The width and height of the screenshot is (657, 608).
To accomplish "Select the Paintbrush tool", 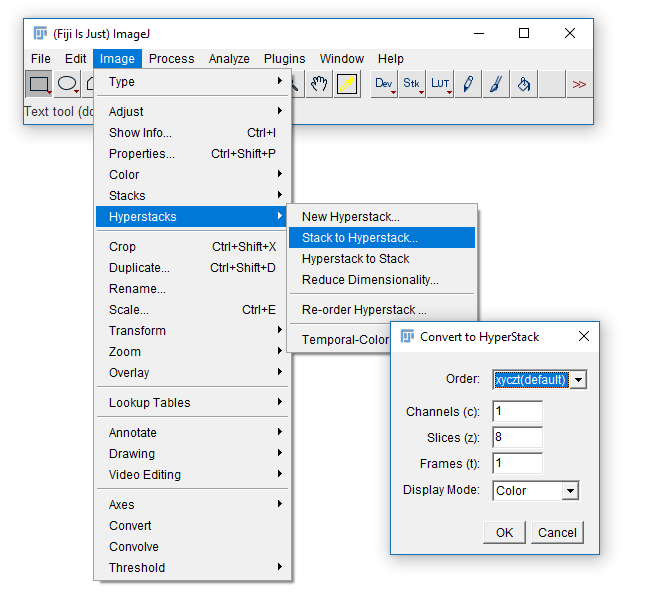I will click(x=496, y=84).
